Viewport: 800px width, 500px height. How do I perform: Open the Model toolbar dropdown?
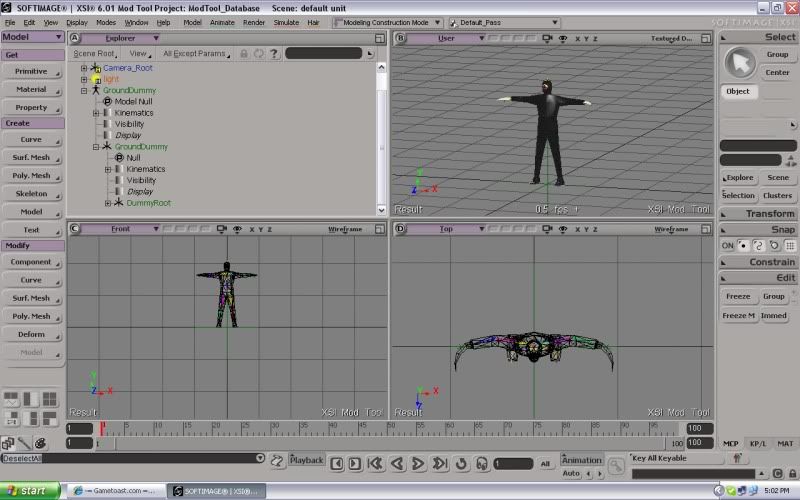pyautogui.click(x=33, y=37)
